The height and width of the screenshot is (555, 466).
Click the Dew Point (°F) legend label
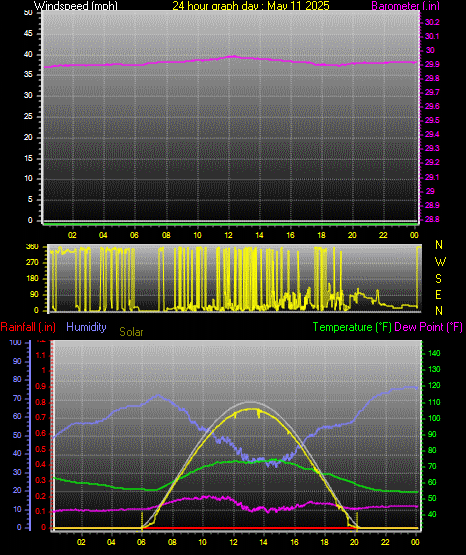click(428, 327)
